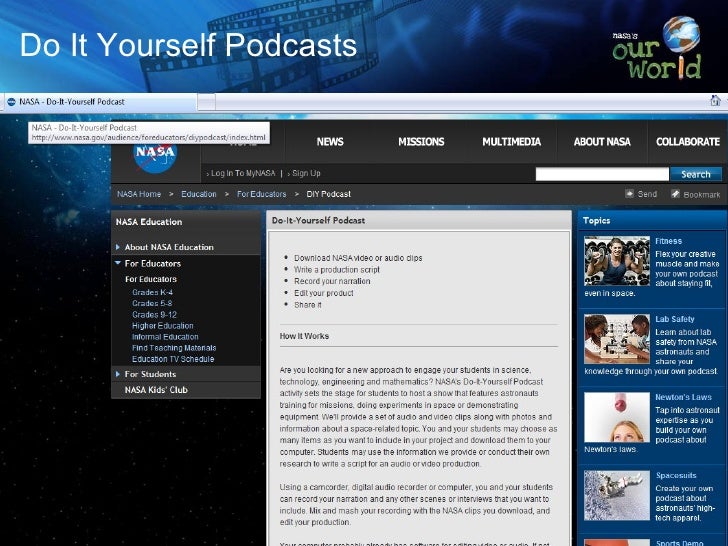728x546 pixels.
Task: Open the Lab Safety title link
Action: (675, 319)
